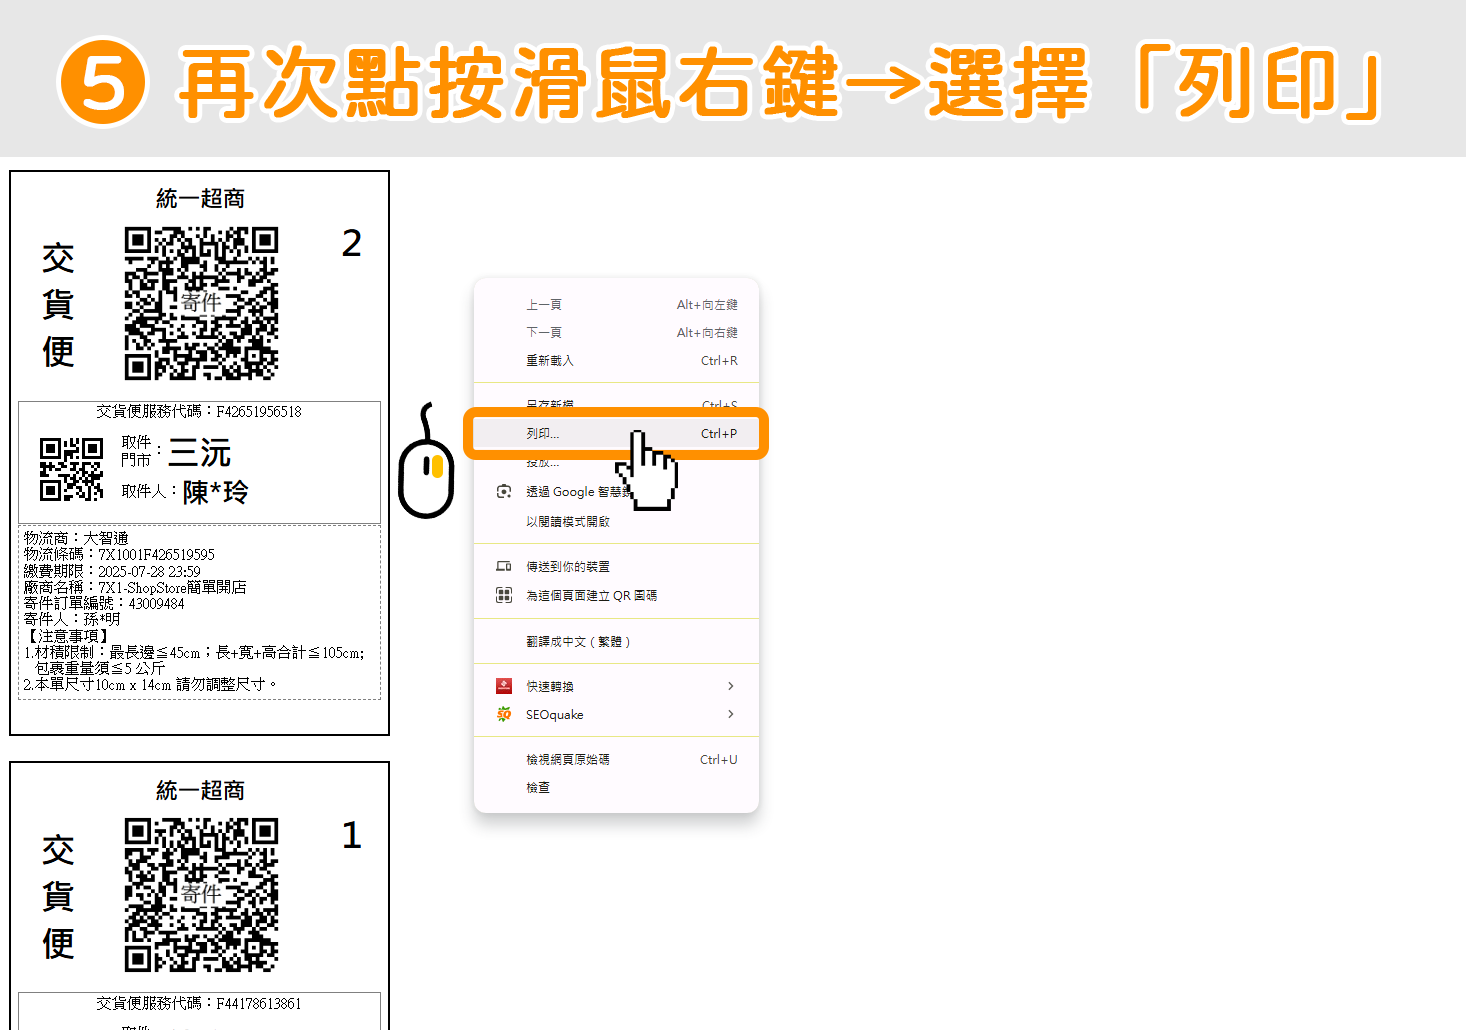Choose 以閱讀模式開啟

(x=615, y=522)
